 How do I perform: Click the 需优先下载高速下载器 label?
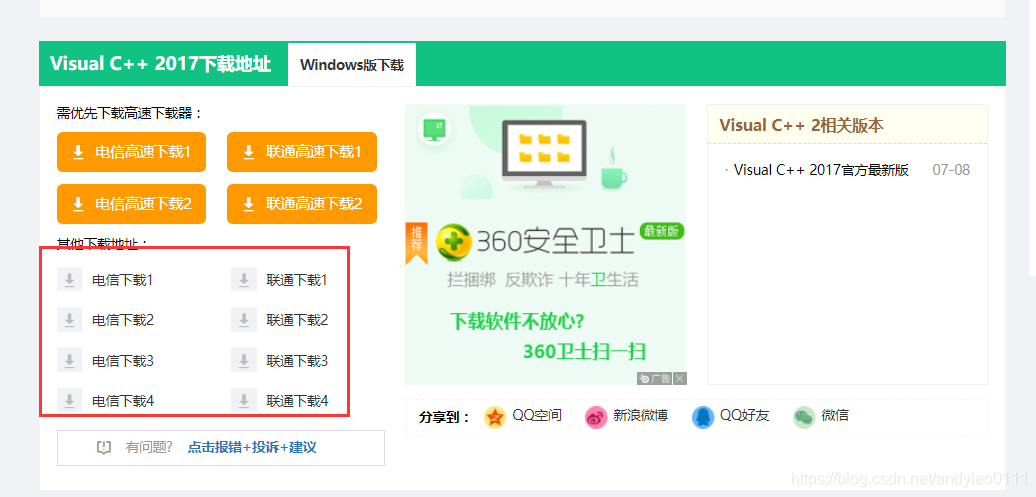130,113
